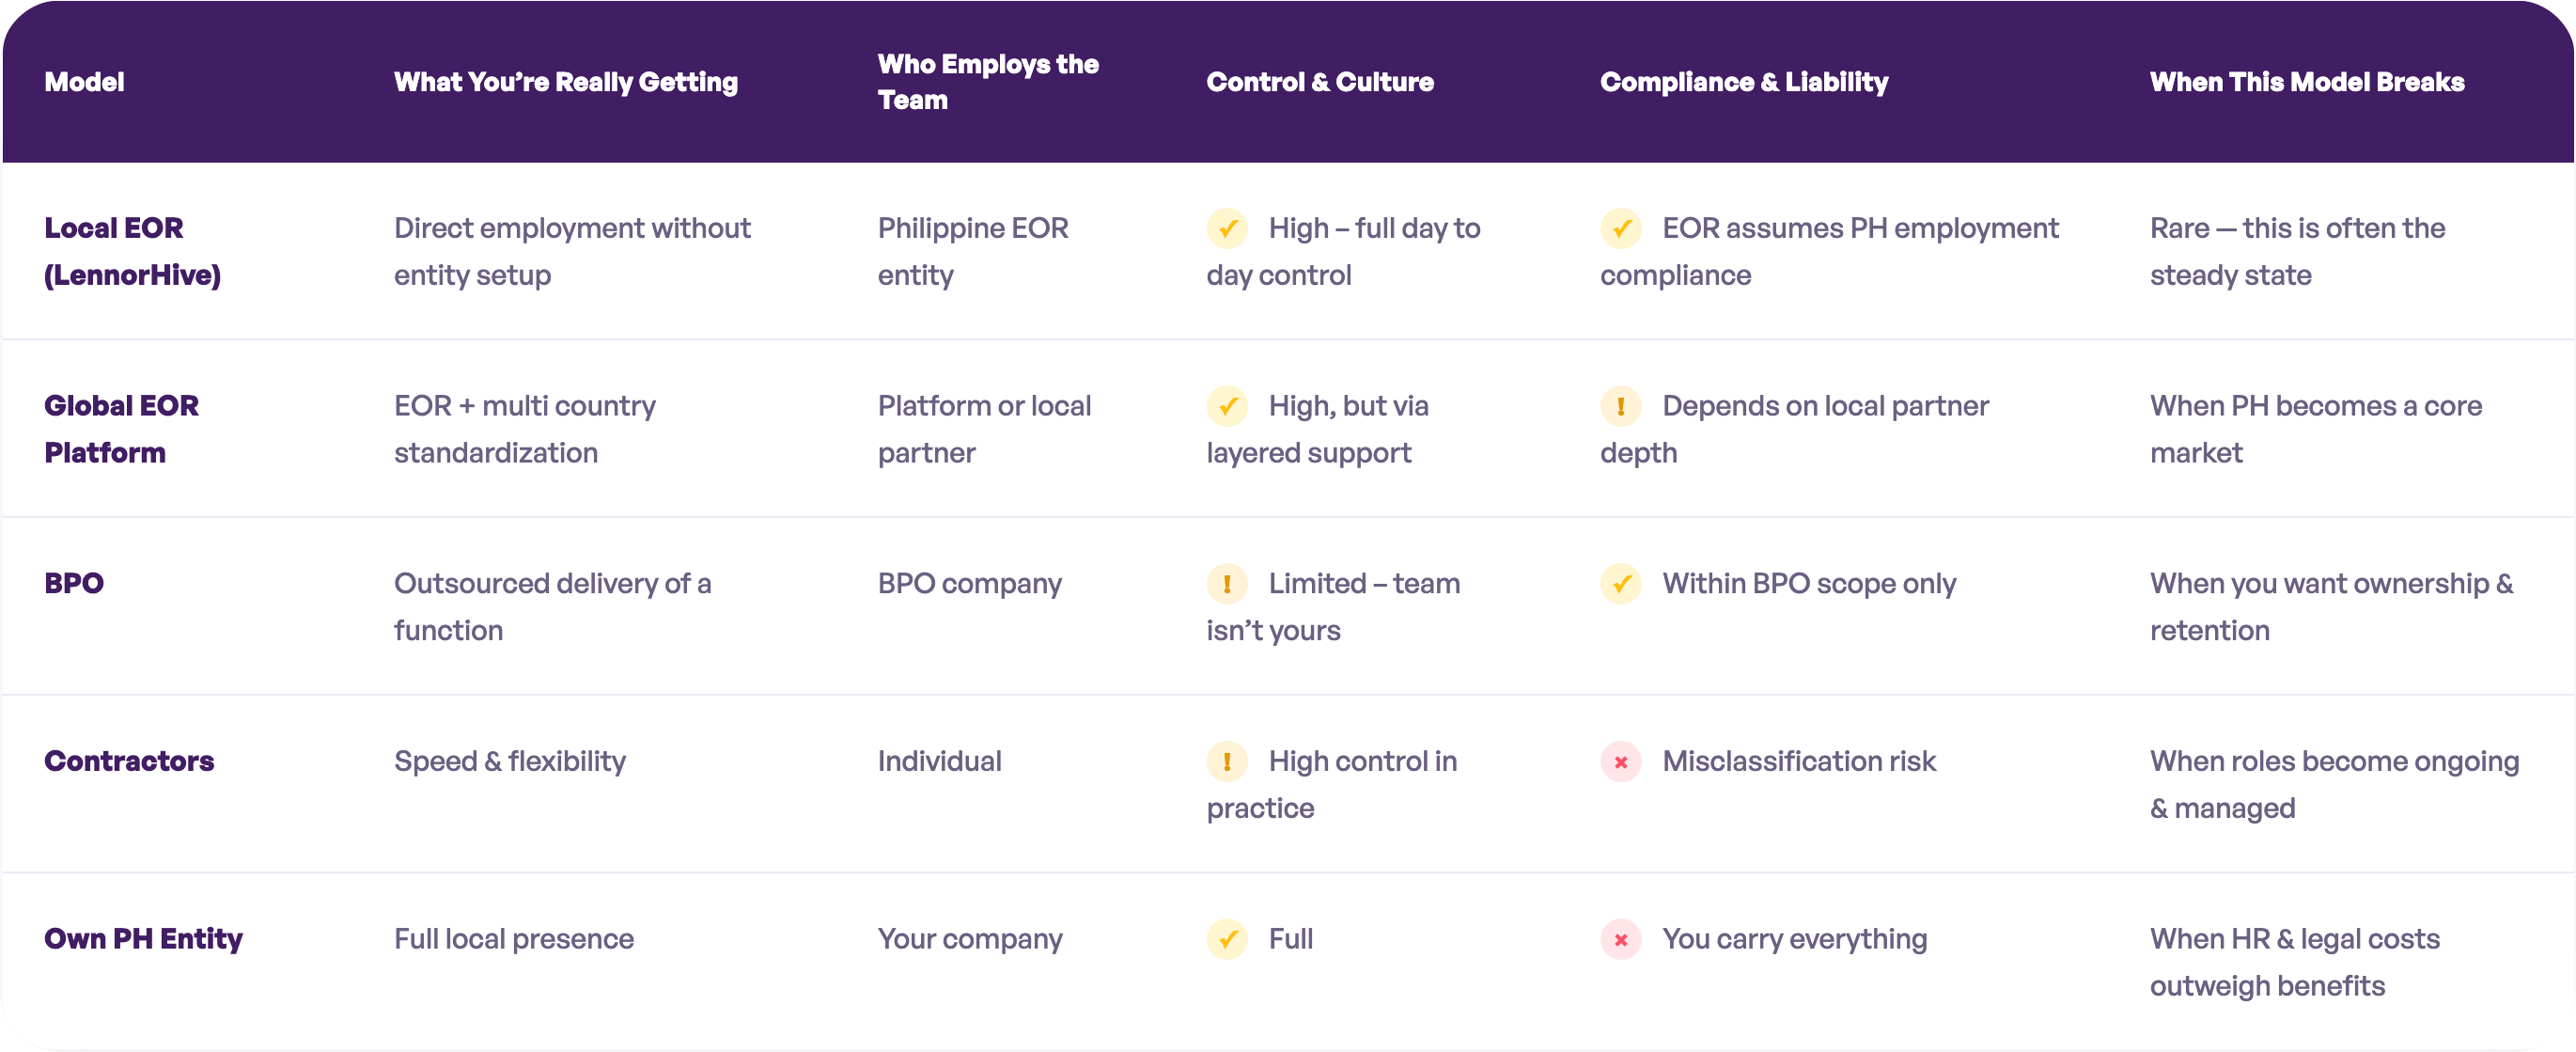Click the warning icon beside 'Depends on local partner'
The width and height of the screenshot is (2576, 1052).
(x=1620, y=406)
